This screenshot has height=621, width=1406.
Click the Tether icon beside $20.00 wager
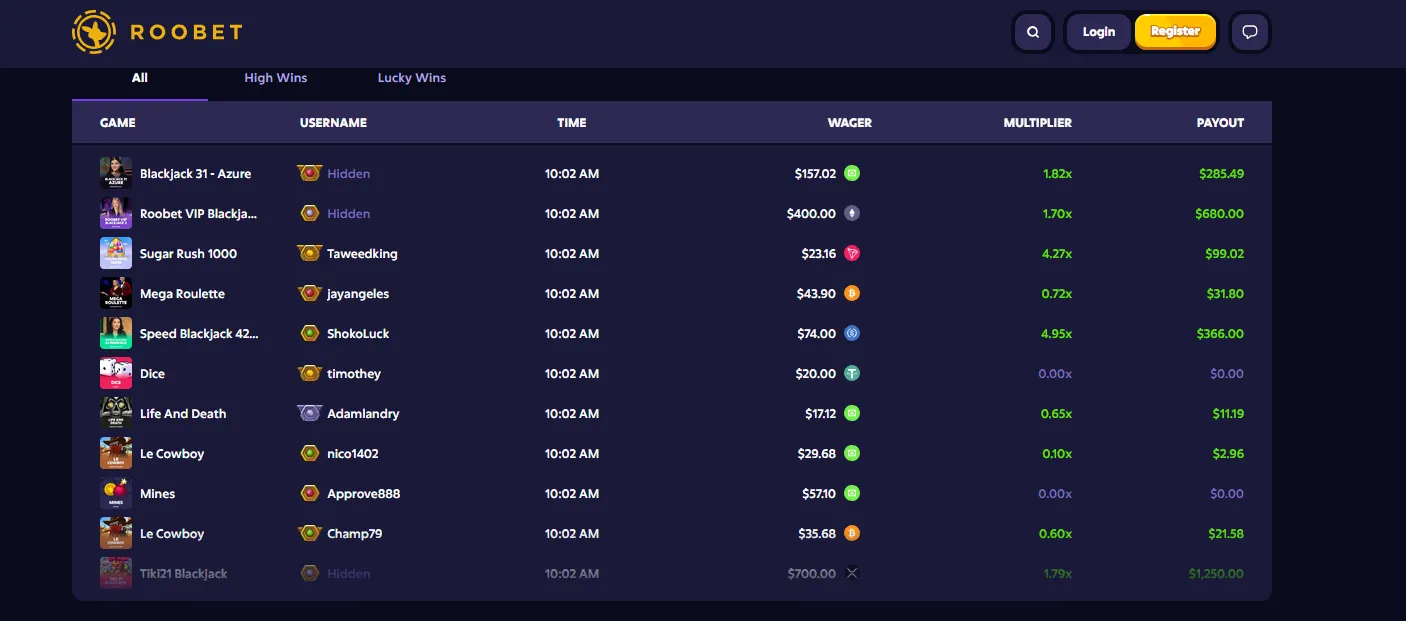tap(852, 374)
